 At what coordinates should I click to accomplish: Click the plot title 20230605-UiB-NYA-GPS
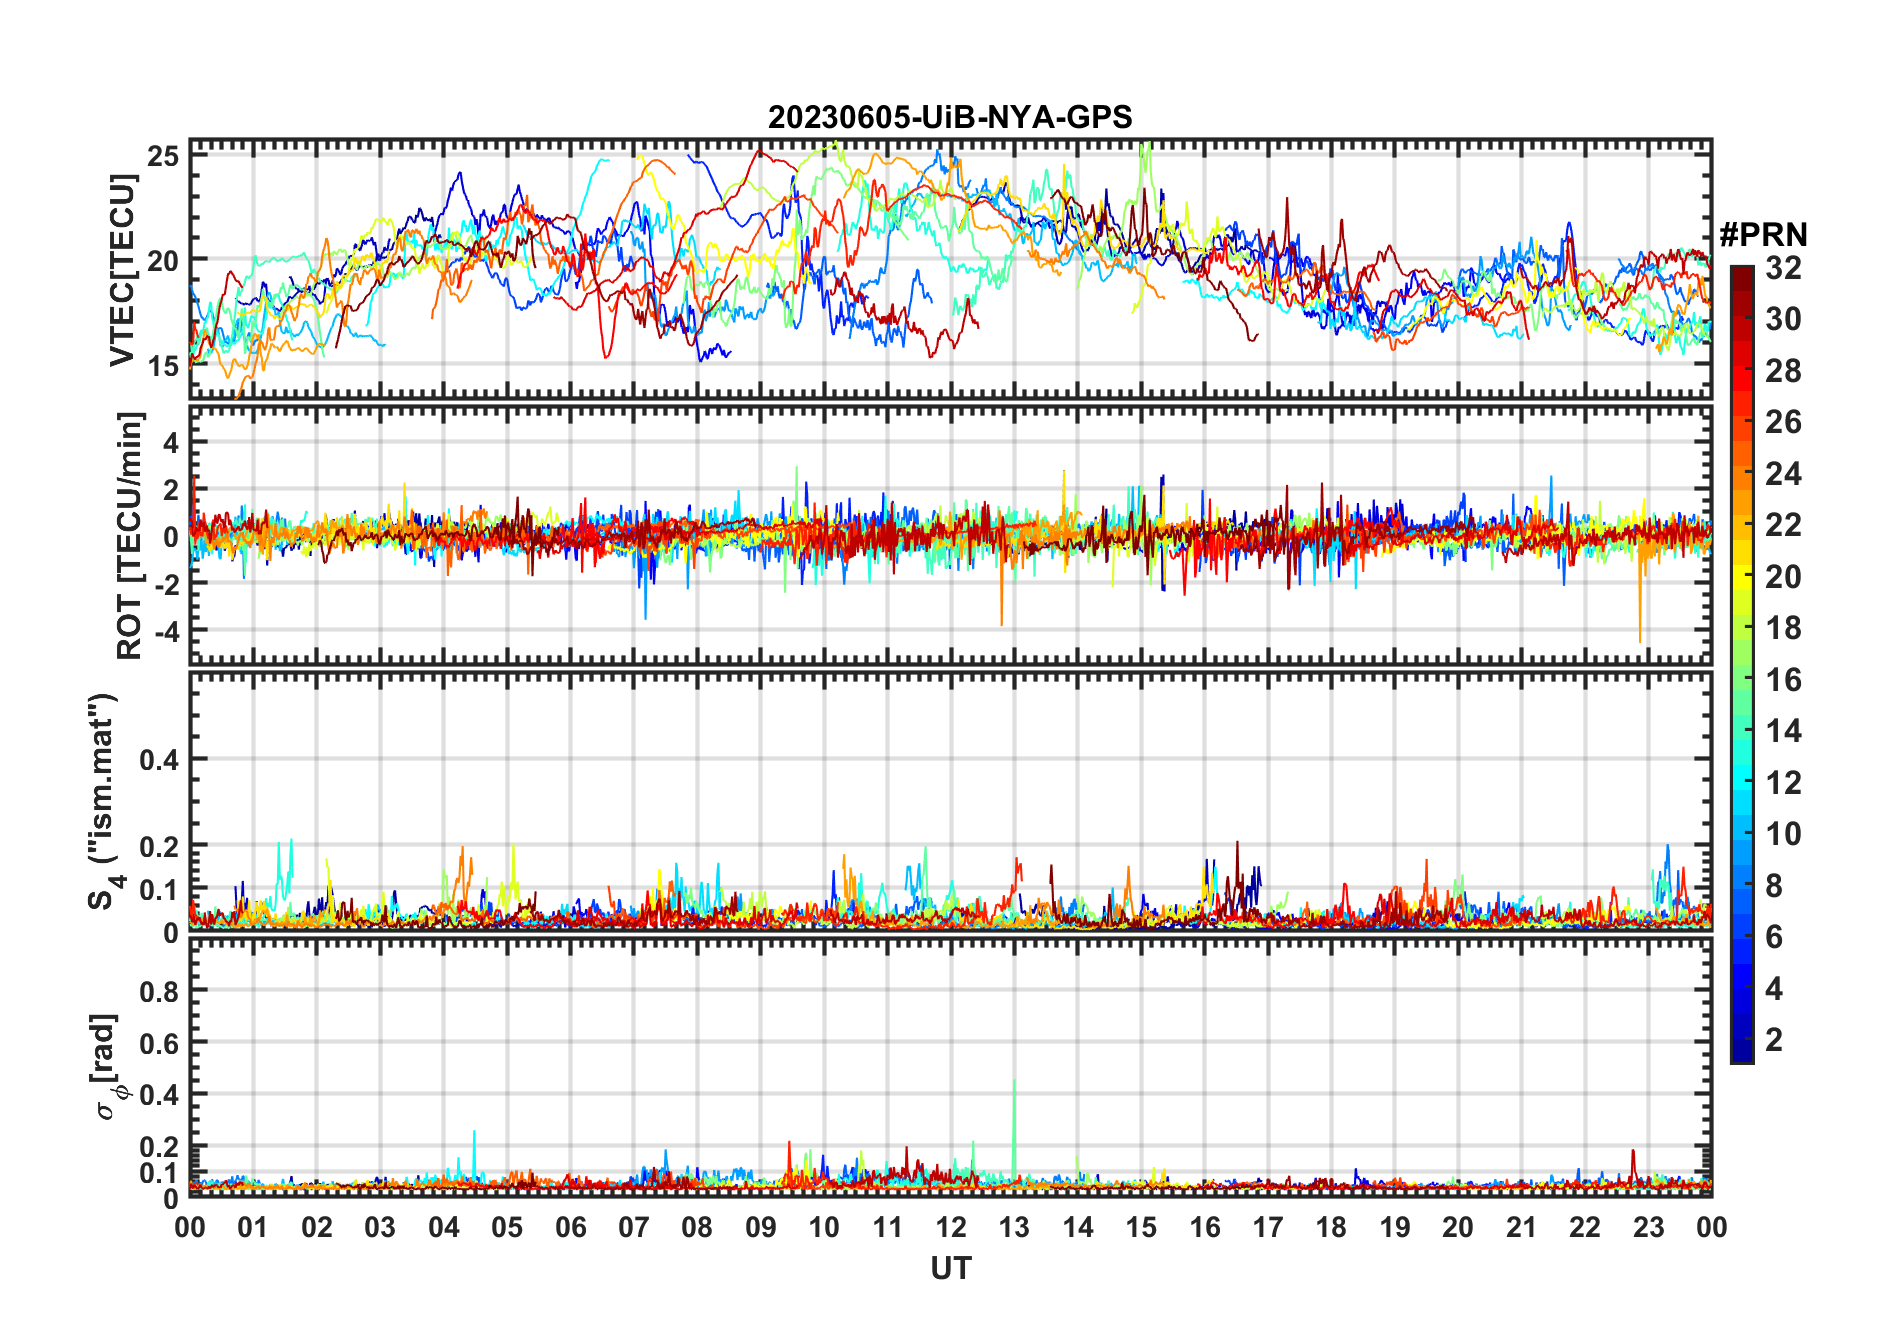coord(950,117)
